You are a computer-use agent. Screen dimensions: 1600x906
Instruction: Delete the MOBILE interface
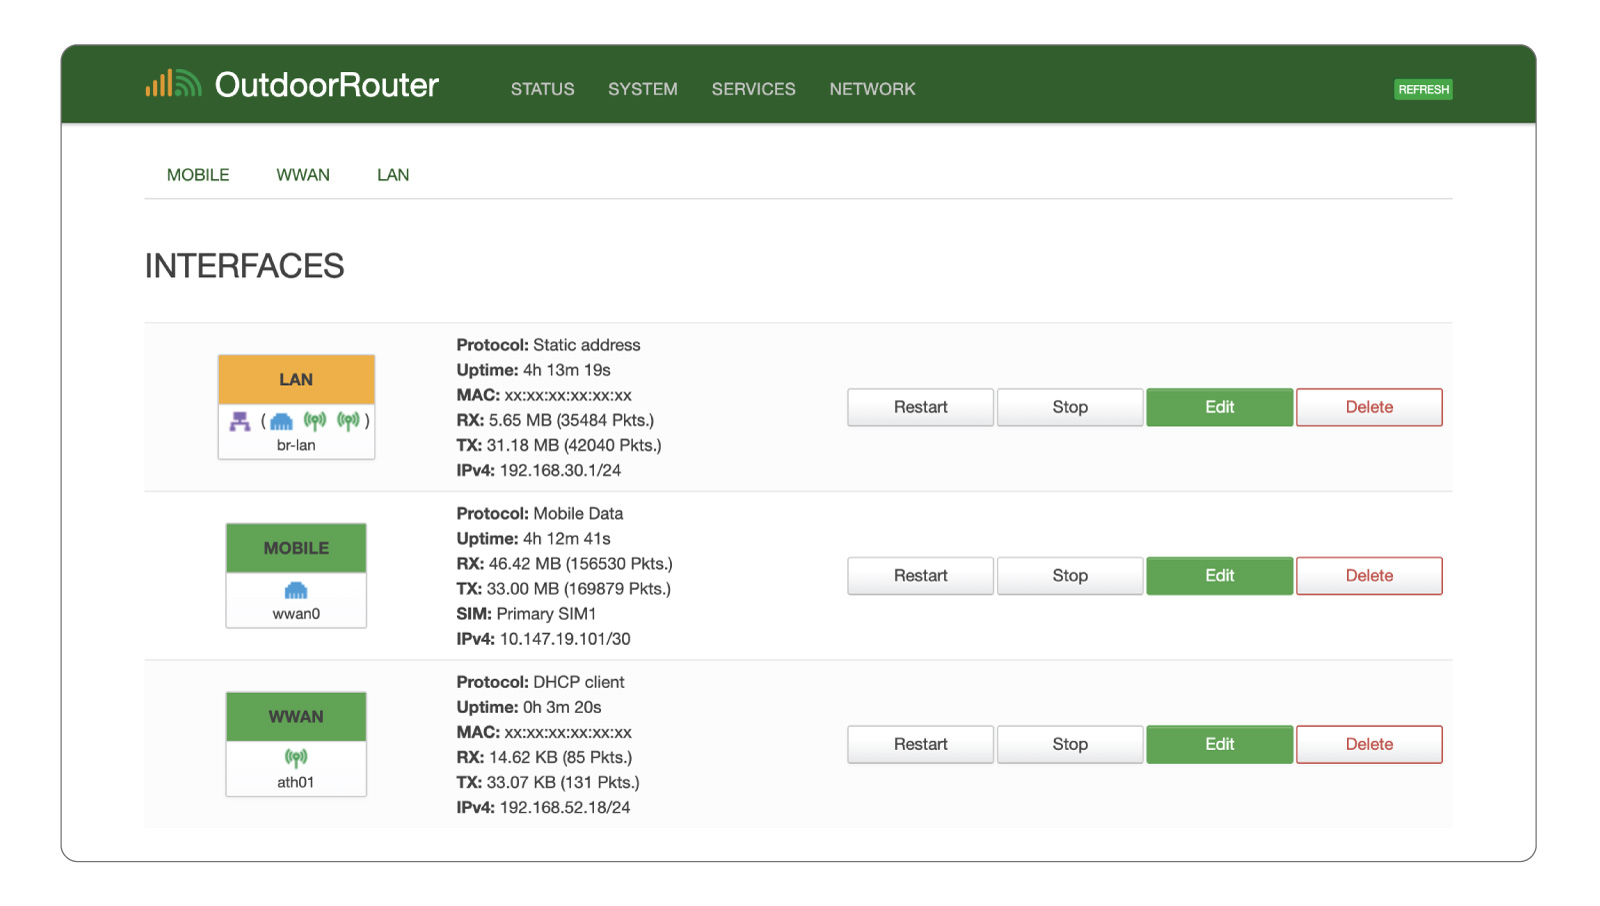[x=1369, y=576]
